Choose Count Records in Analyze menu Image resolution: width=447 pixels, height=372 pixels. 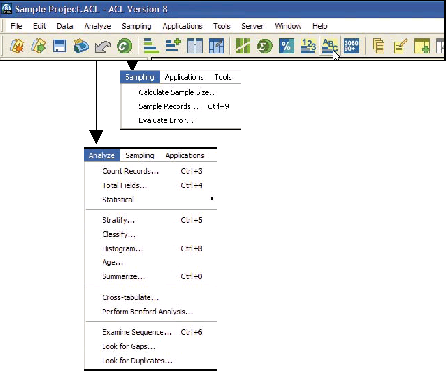coord(152,171)
